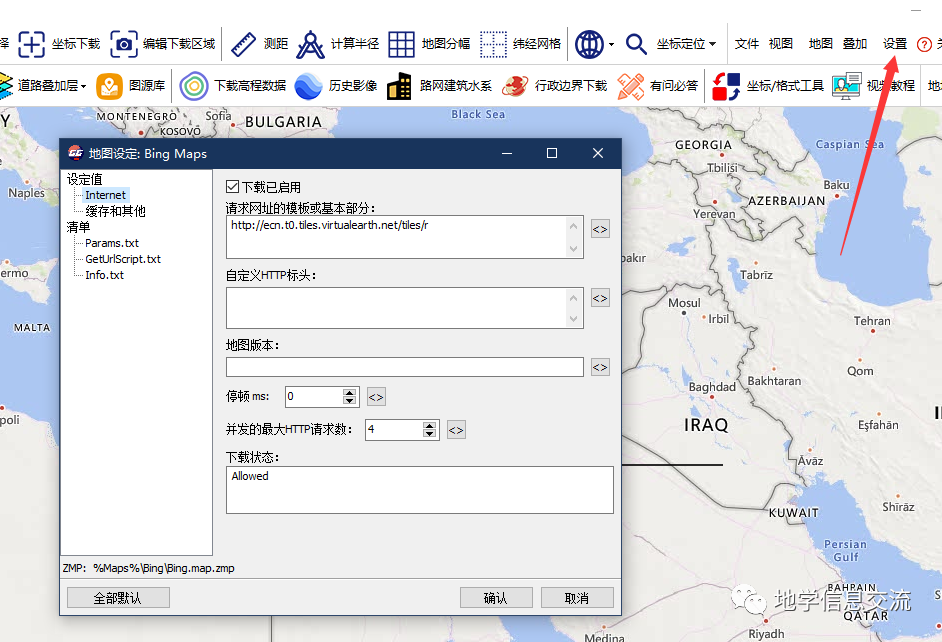Click the 确认 button
This screenshot has width=942, height=642.
point(496,598)
